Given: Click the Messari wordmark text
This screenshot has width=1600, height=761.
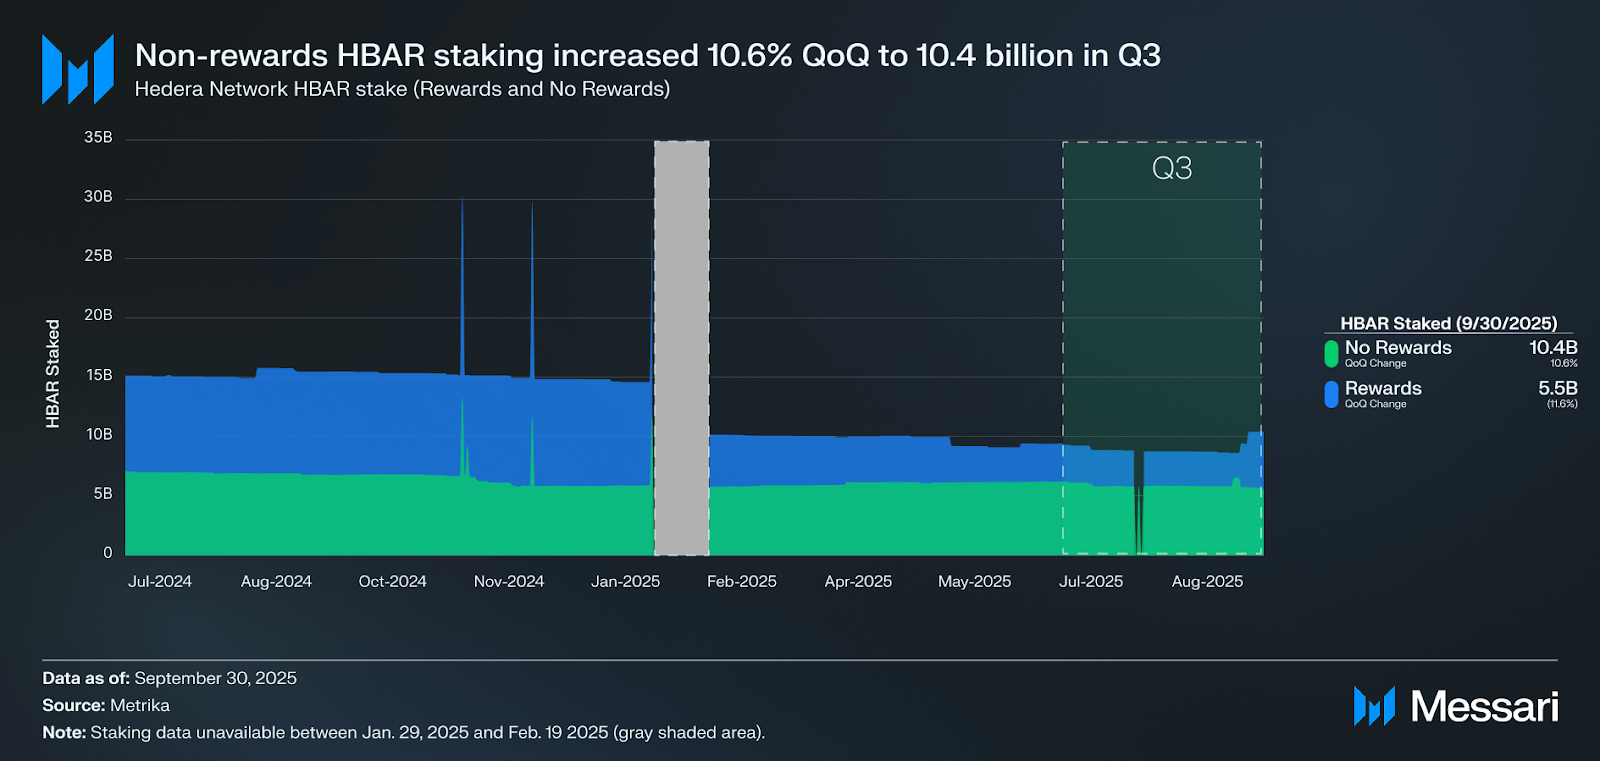Looking at the screenshot, I should (x=1484, y=707).
